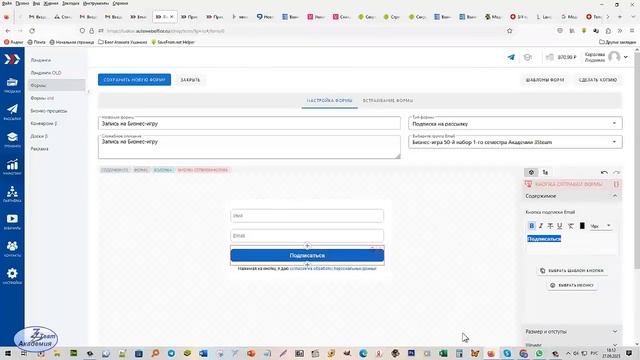The image size is (640, 360).
Task: Open the graduation-cap Тренинги sidebar icon
Action: (x=12, y=139)
